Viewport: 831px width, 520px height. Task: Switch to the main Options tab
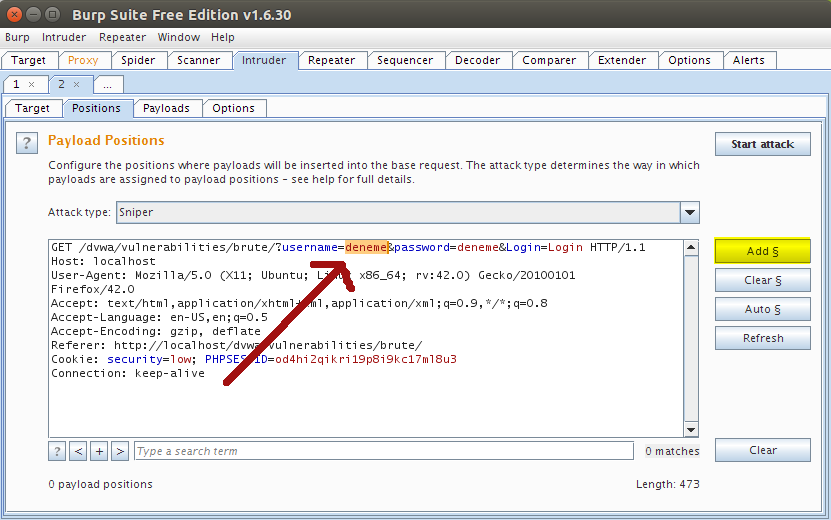tap(689, 60)
